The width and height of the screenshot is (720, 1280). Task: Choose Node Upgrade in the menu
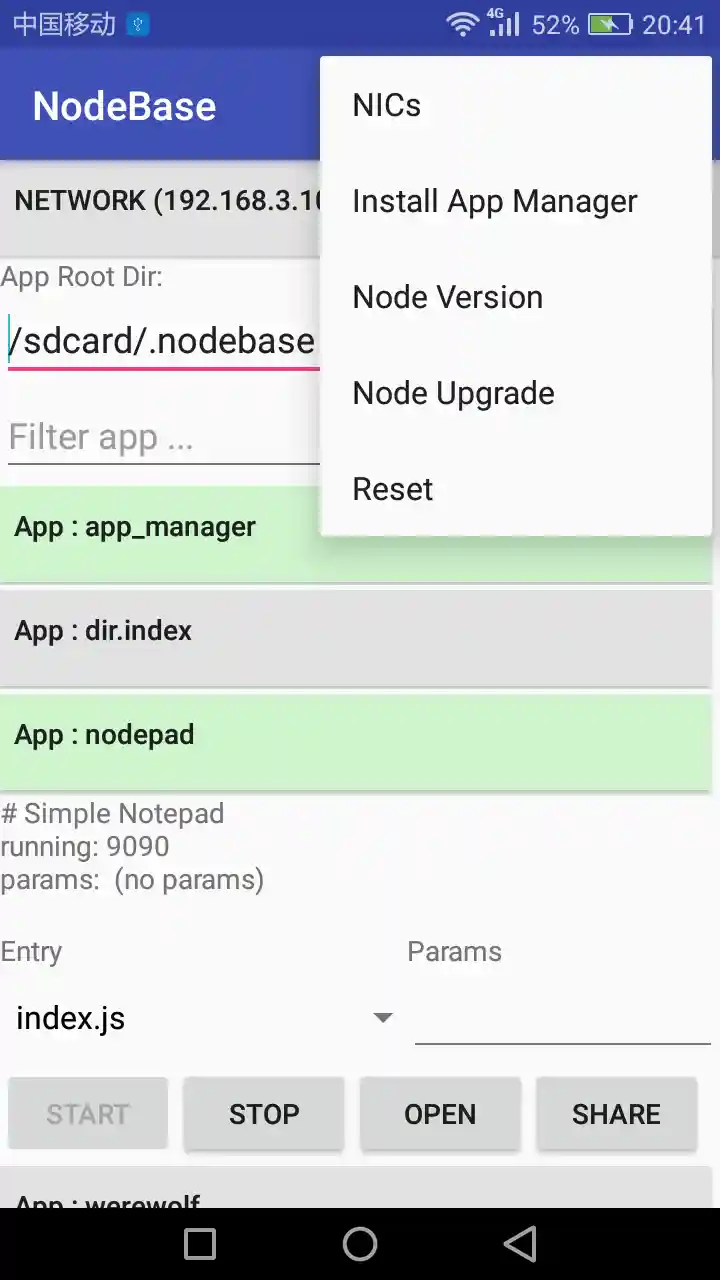[x=454, y=393]
